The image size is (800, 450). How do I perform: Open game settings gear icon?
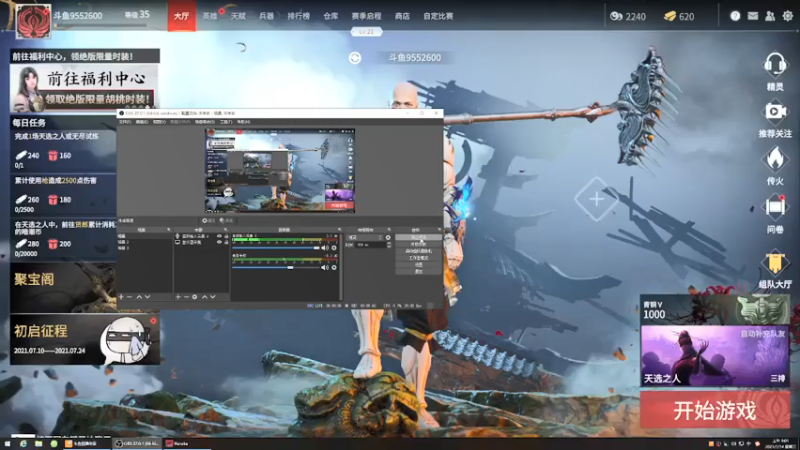pyautogui.click(x=788, y=16)
